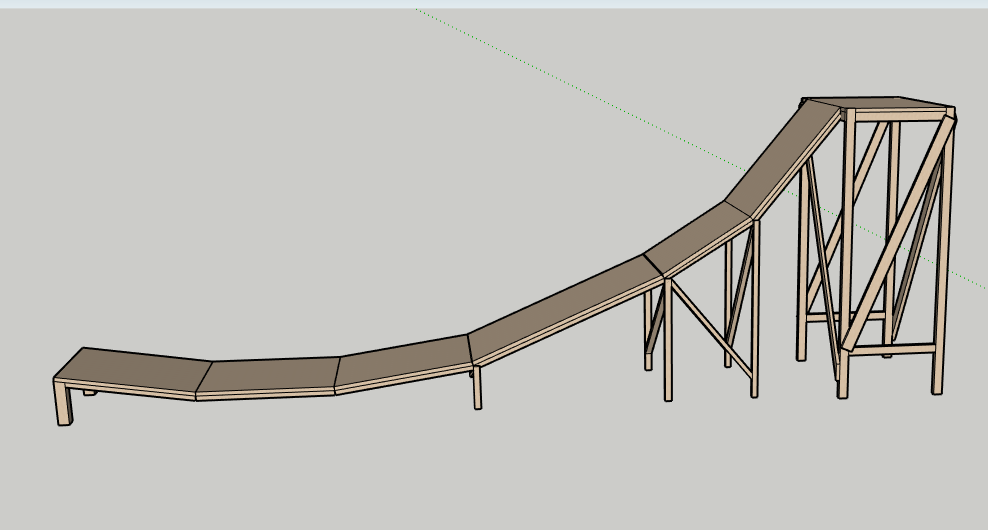Select the steepest ramp panel next to the tower
Screen dimensions: 988x530
click(x=783, y=161)
